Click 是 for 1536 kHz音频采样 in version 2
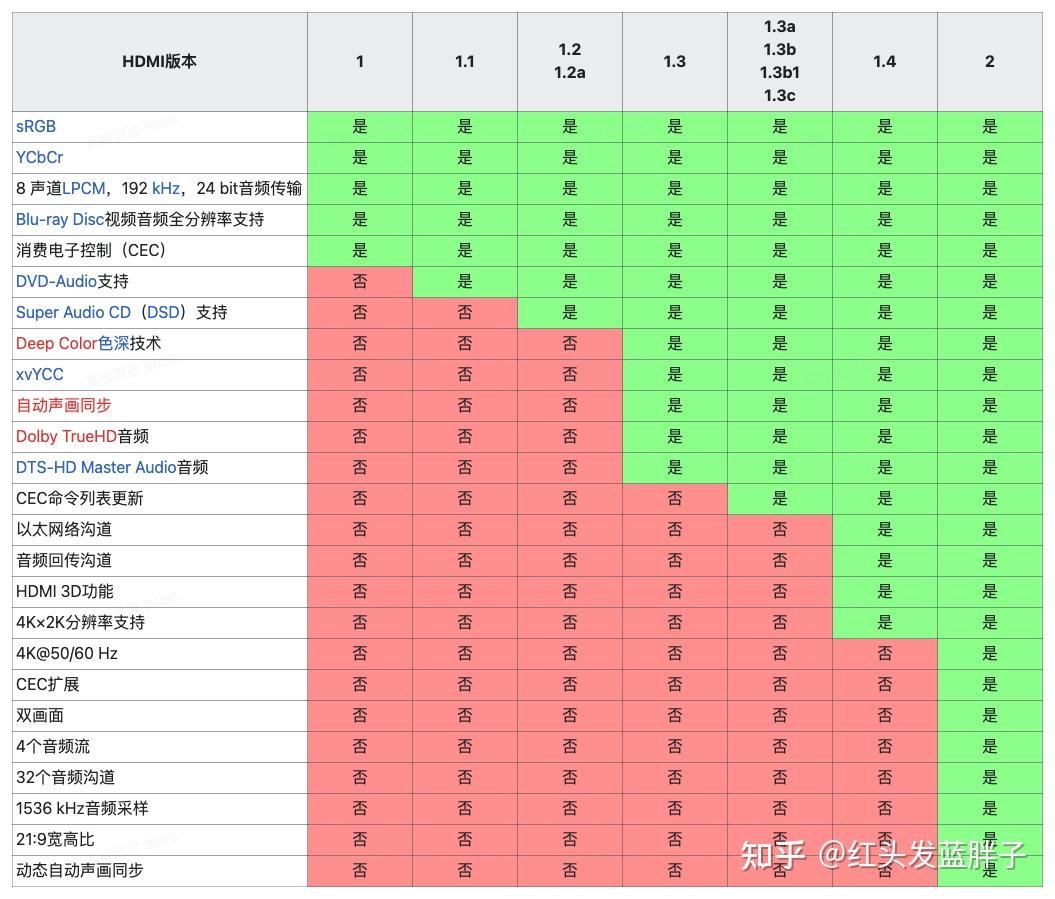1055x899 pixels. click(x=990, y=807)
